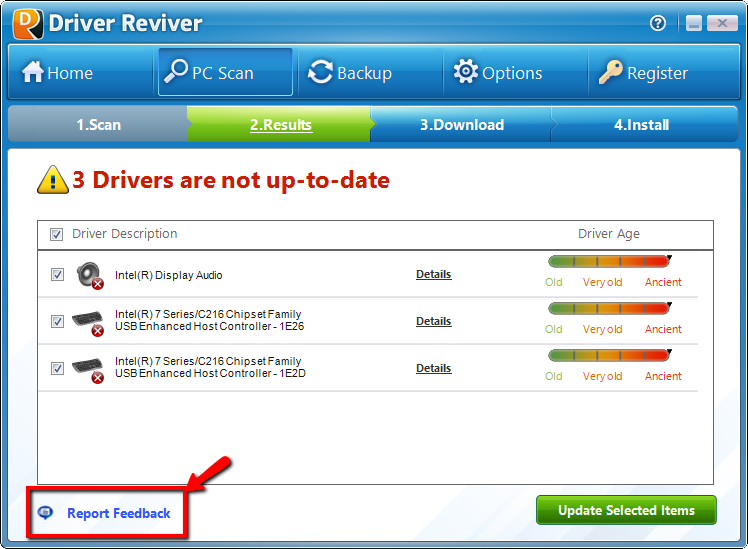Switch to the 3.Download step tab

(x=461, y=125)
